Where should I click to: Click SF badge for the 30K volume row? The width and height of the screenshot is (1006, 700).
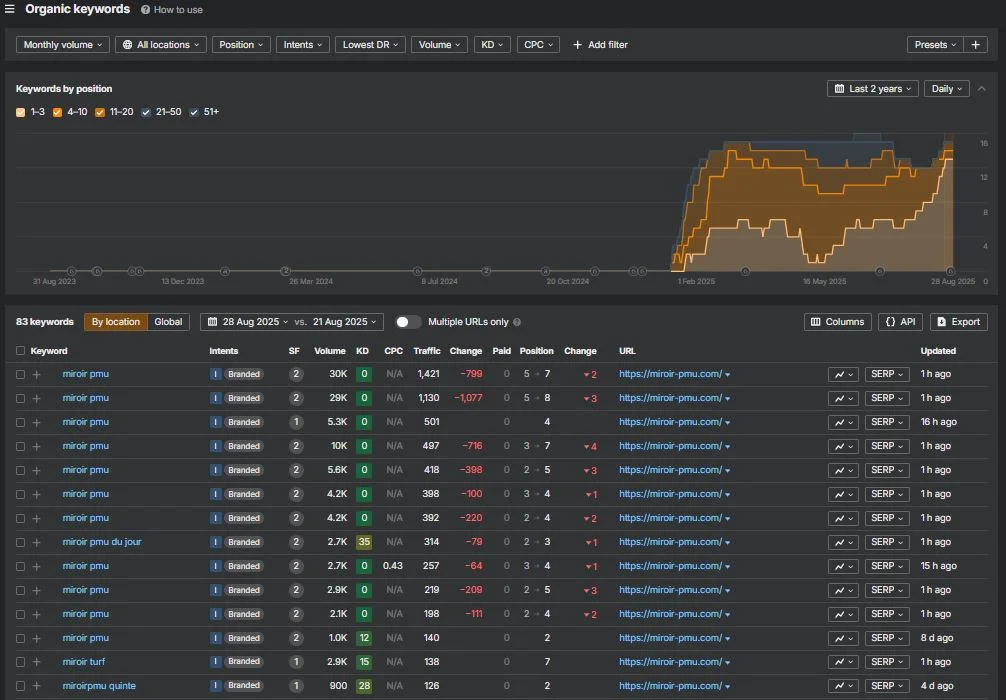[x=296, y=375]
